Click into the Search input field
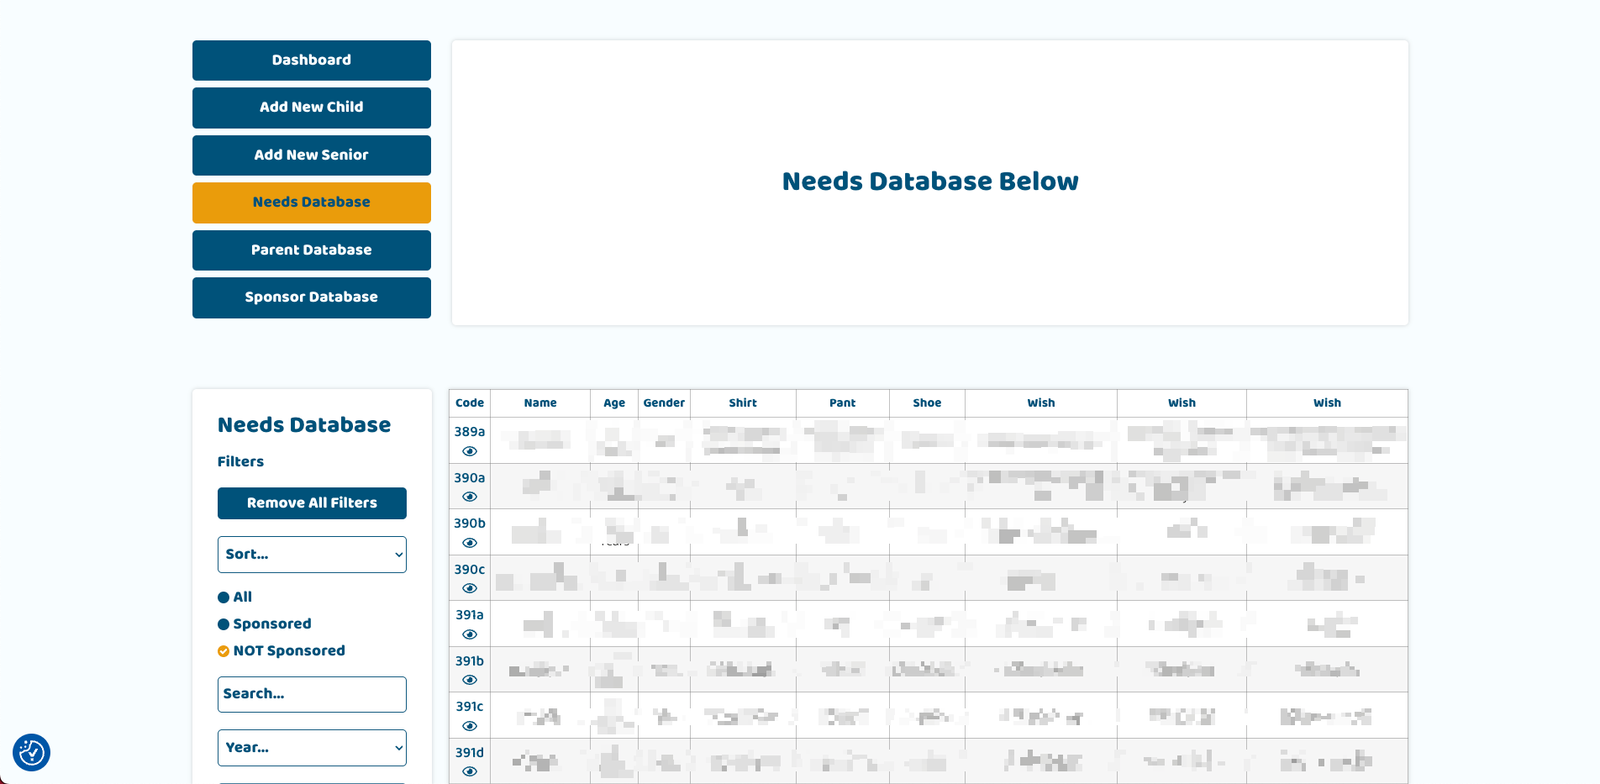The width and height of the screenshot is (1600, 784). [312, 694]
